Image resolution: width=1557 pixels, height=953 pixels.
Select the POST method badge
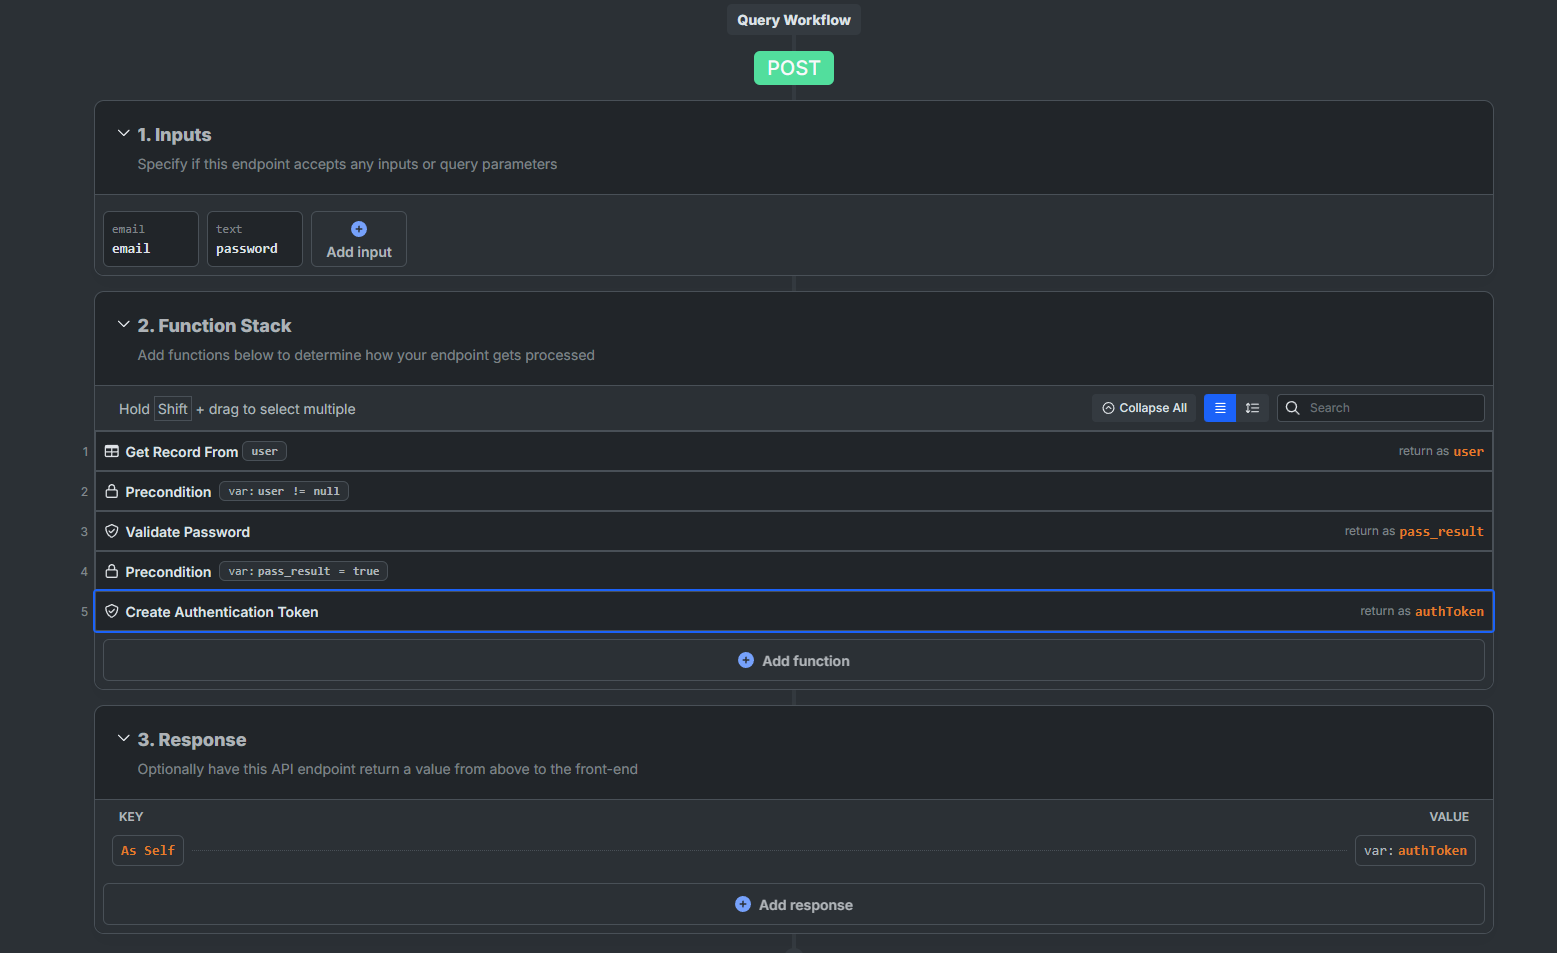click(x=794, y=68)
